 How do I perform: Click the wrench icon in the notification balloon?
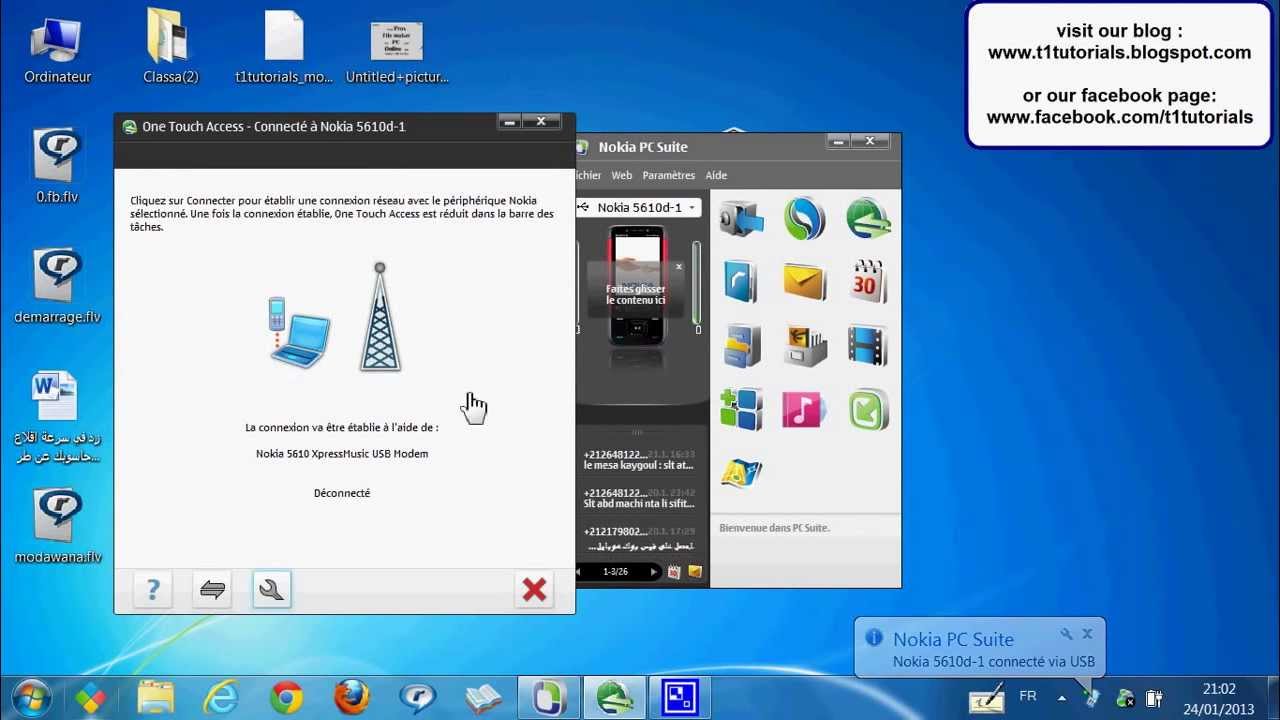[x=1066, y=634]
